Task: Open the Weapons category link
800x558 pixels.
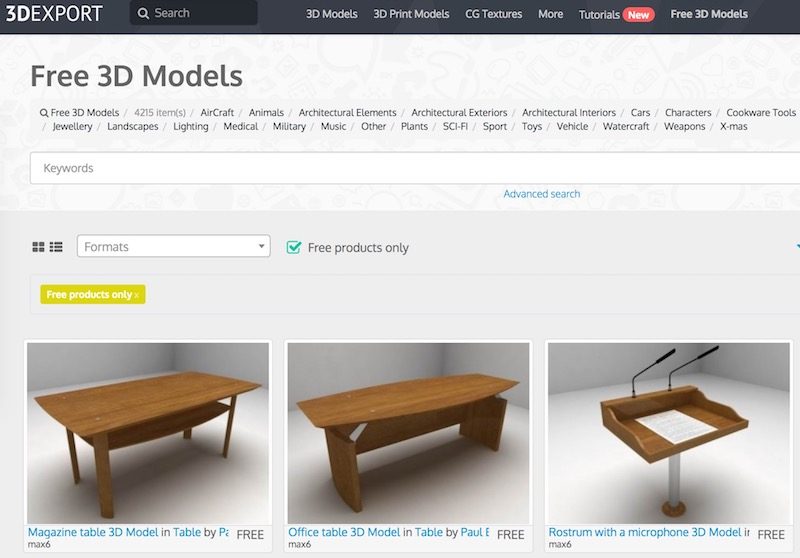Action: 684,126
